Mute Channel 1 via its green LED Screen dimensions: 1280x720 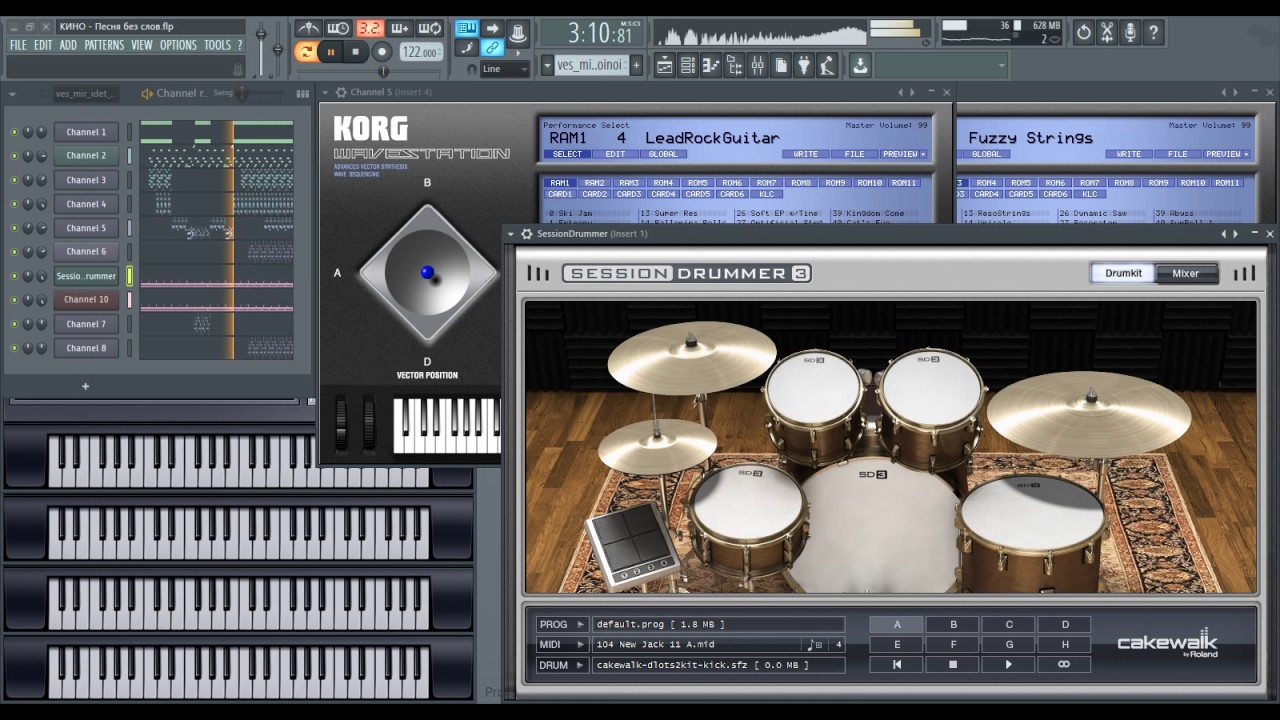click(x=14, y=132)
